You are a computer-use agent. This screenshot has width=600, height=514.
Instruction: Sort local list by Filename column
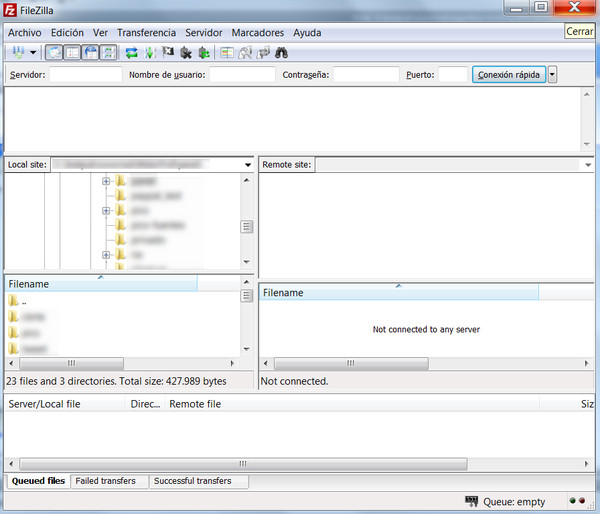(x=101, y=284)
